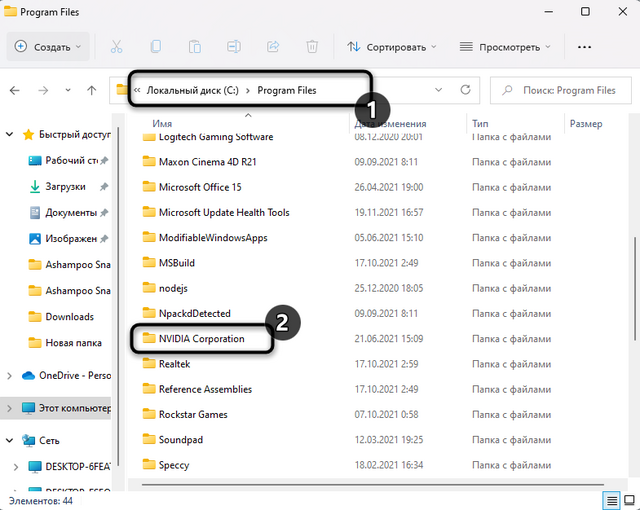This screenshot has width=640, height=510.
Task: Open the three-dots See more menu
Action: point(584,47)
